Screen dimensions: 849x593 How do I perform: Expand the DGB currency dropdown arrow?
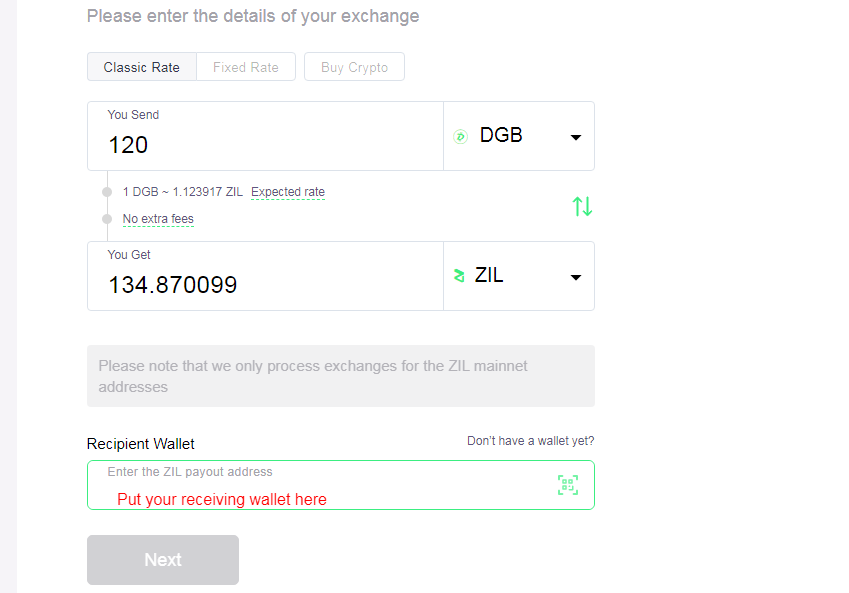click(x=576, y=138)
